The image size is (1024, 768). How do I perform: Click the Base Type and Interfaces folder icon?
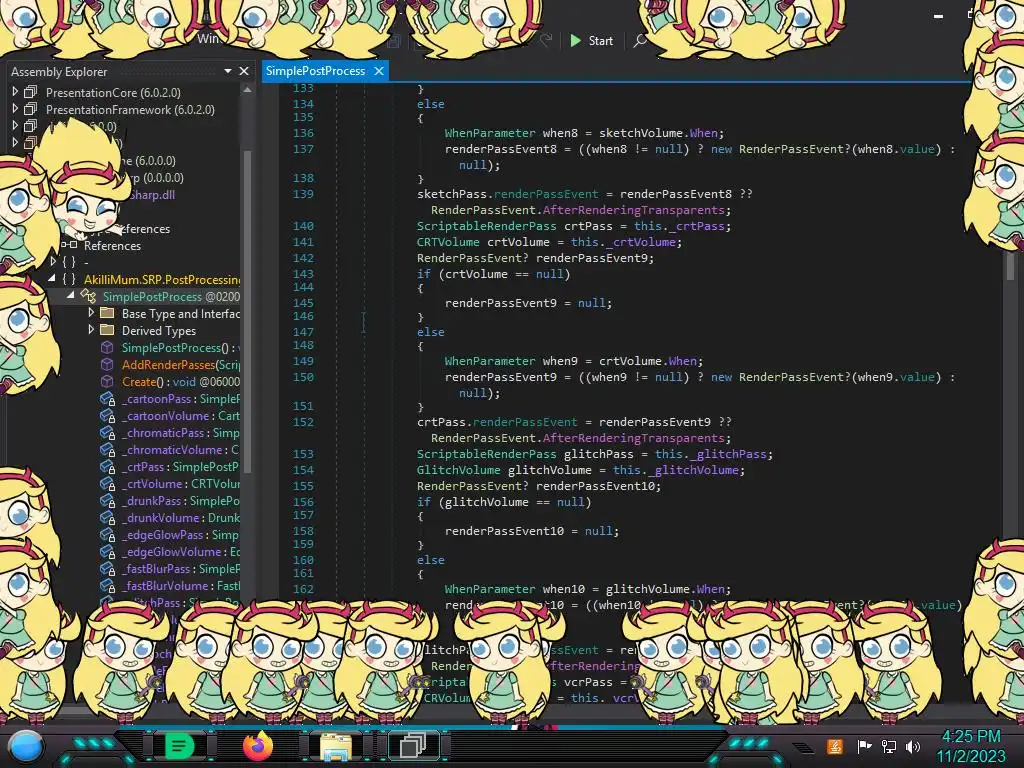(x=108, y=313)
